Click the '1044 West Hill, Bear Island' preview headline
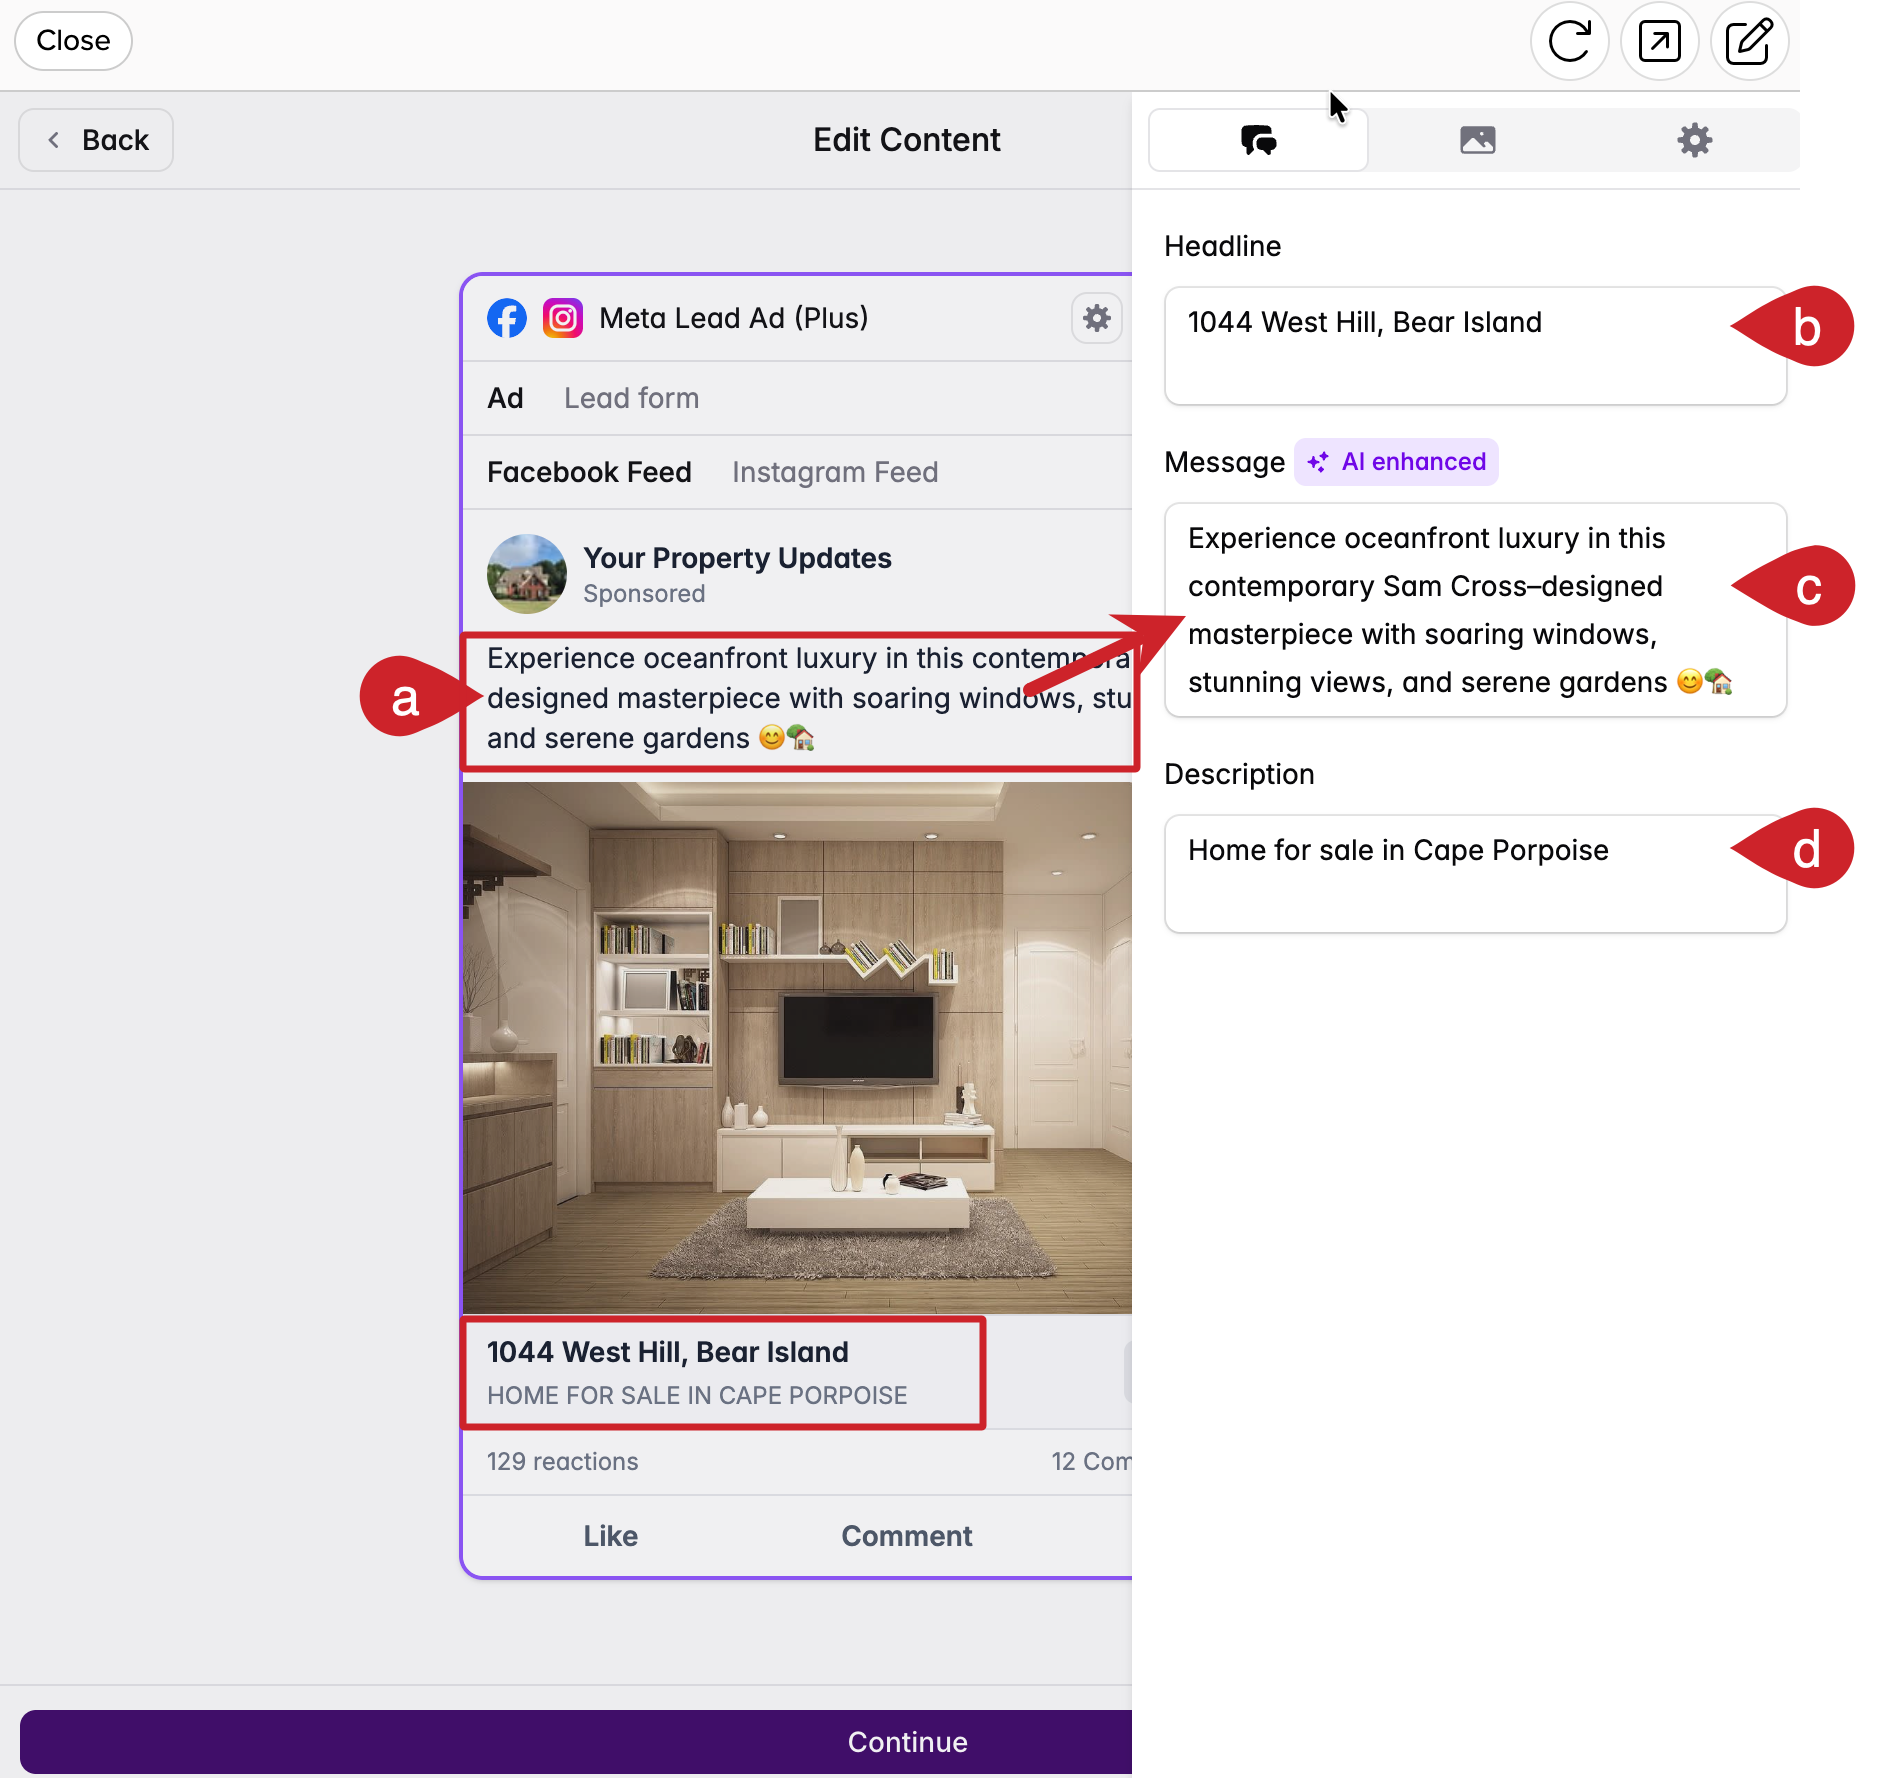This screenshot has width=1878, height=1778. pyautogui.click(x=668, y=1352)
